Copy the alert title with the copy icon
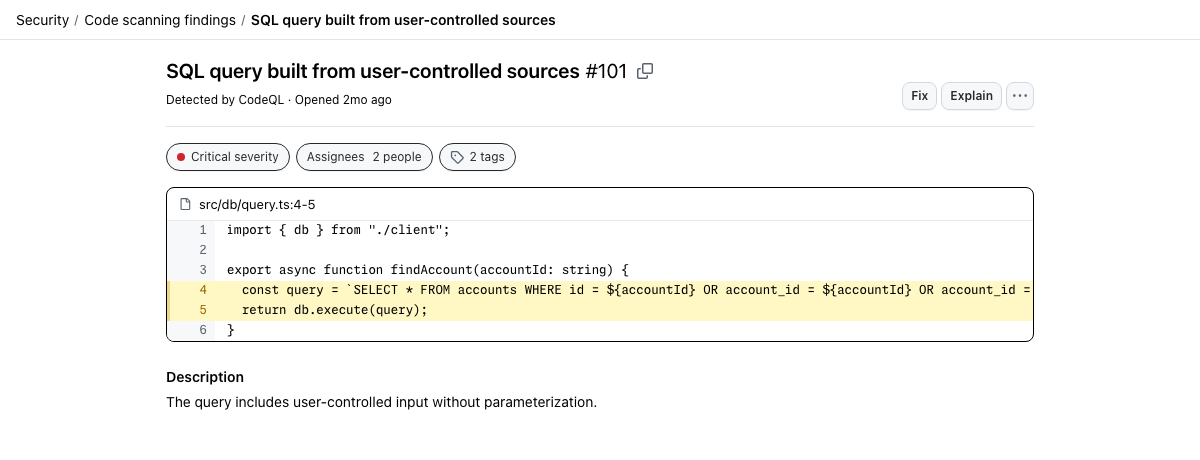 [x=645, y=71]
